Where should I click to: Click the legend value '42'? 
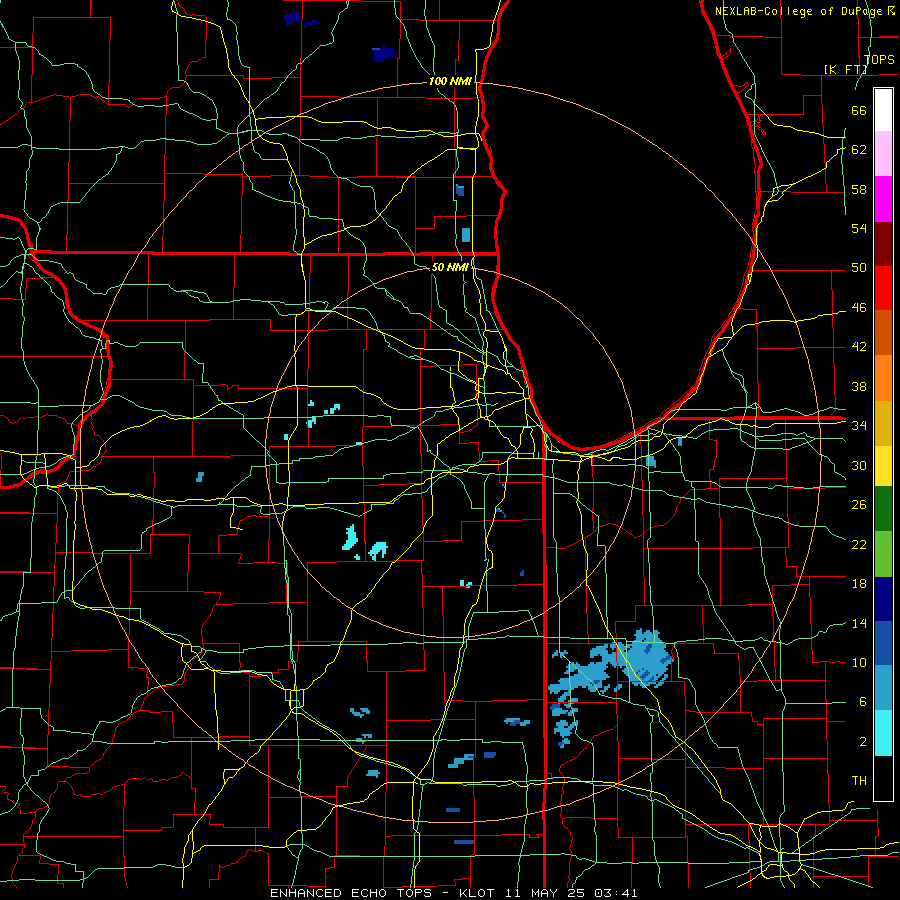tap(859, 347)
